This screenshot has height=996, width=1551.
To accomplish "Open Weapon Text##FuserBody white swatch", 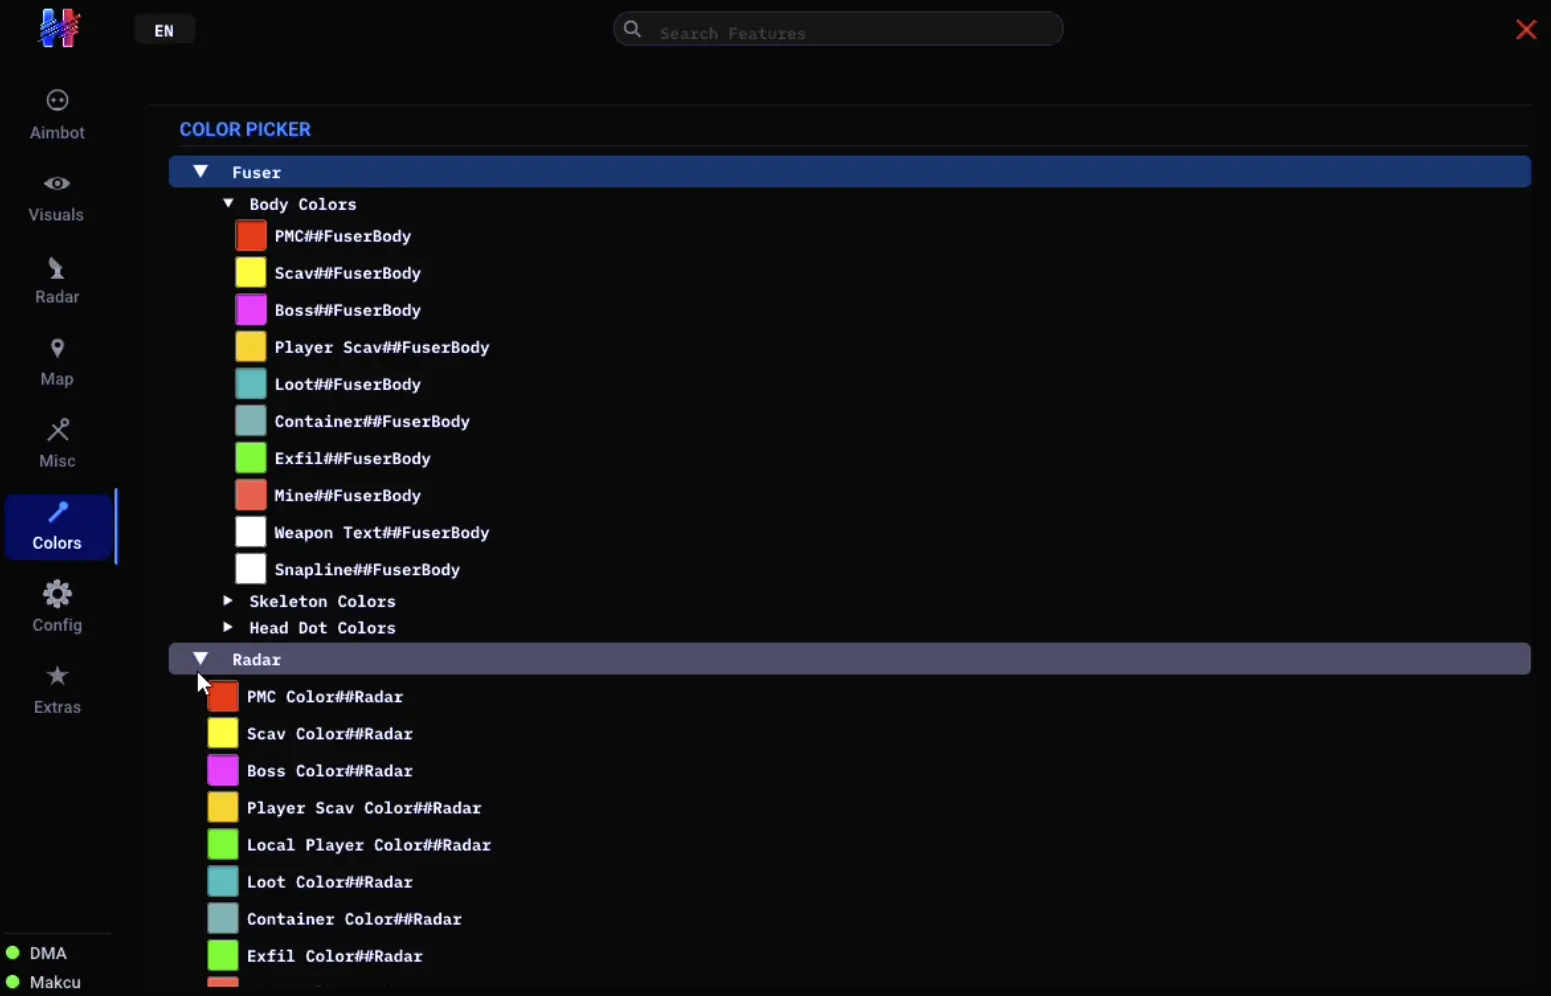I will [251, 532].
